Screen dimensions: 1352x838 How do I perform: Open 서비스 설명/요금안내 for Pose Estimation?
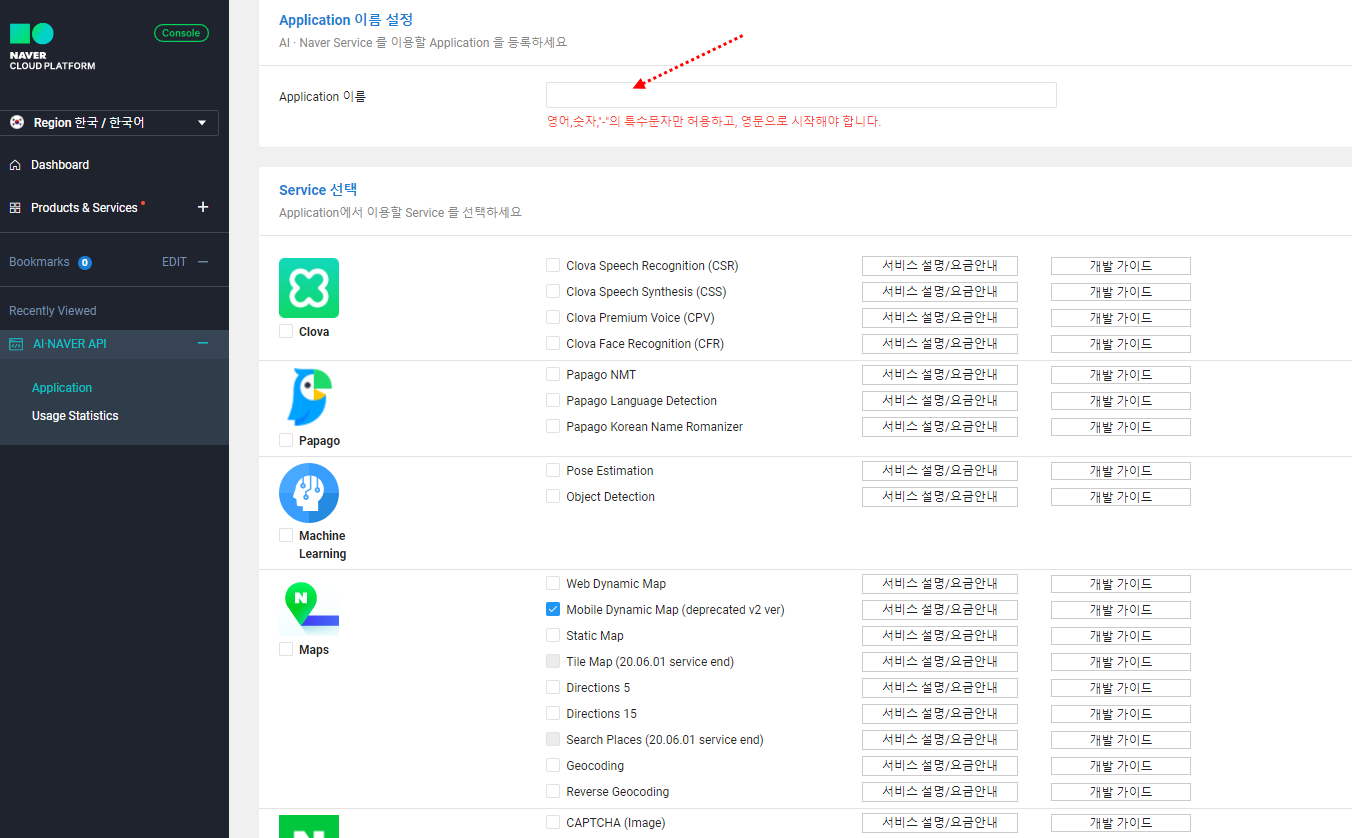pos(940,471)
